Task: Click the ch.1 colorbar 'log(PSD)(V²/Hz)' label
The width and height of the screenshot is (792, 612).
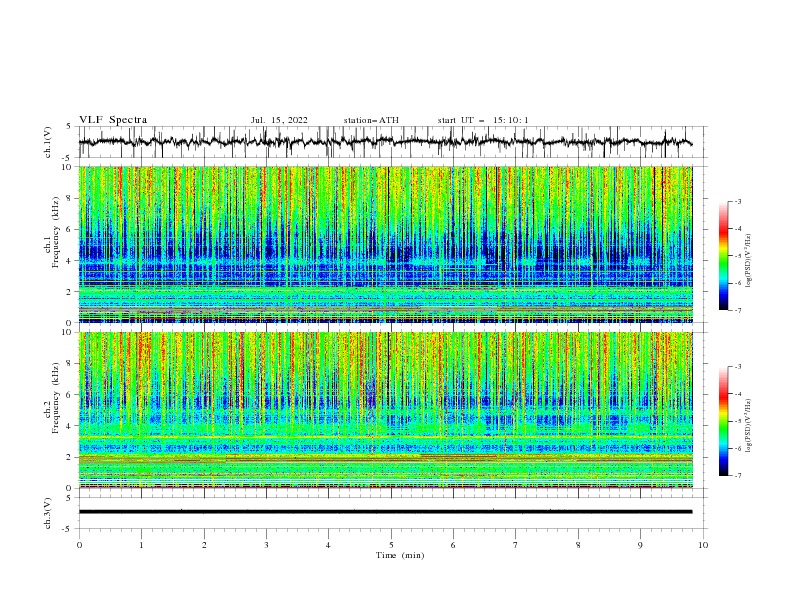Action: tap(749, 261)
